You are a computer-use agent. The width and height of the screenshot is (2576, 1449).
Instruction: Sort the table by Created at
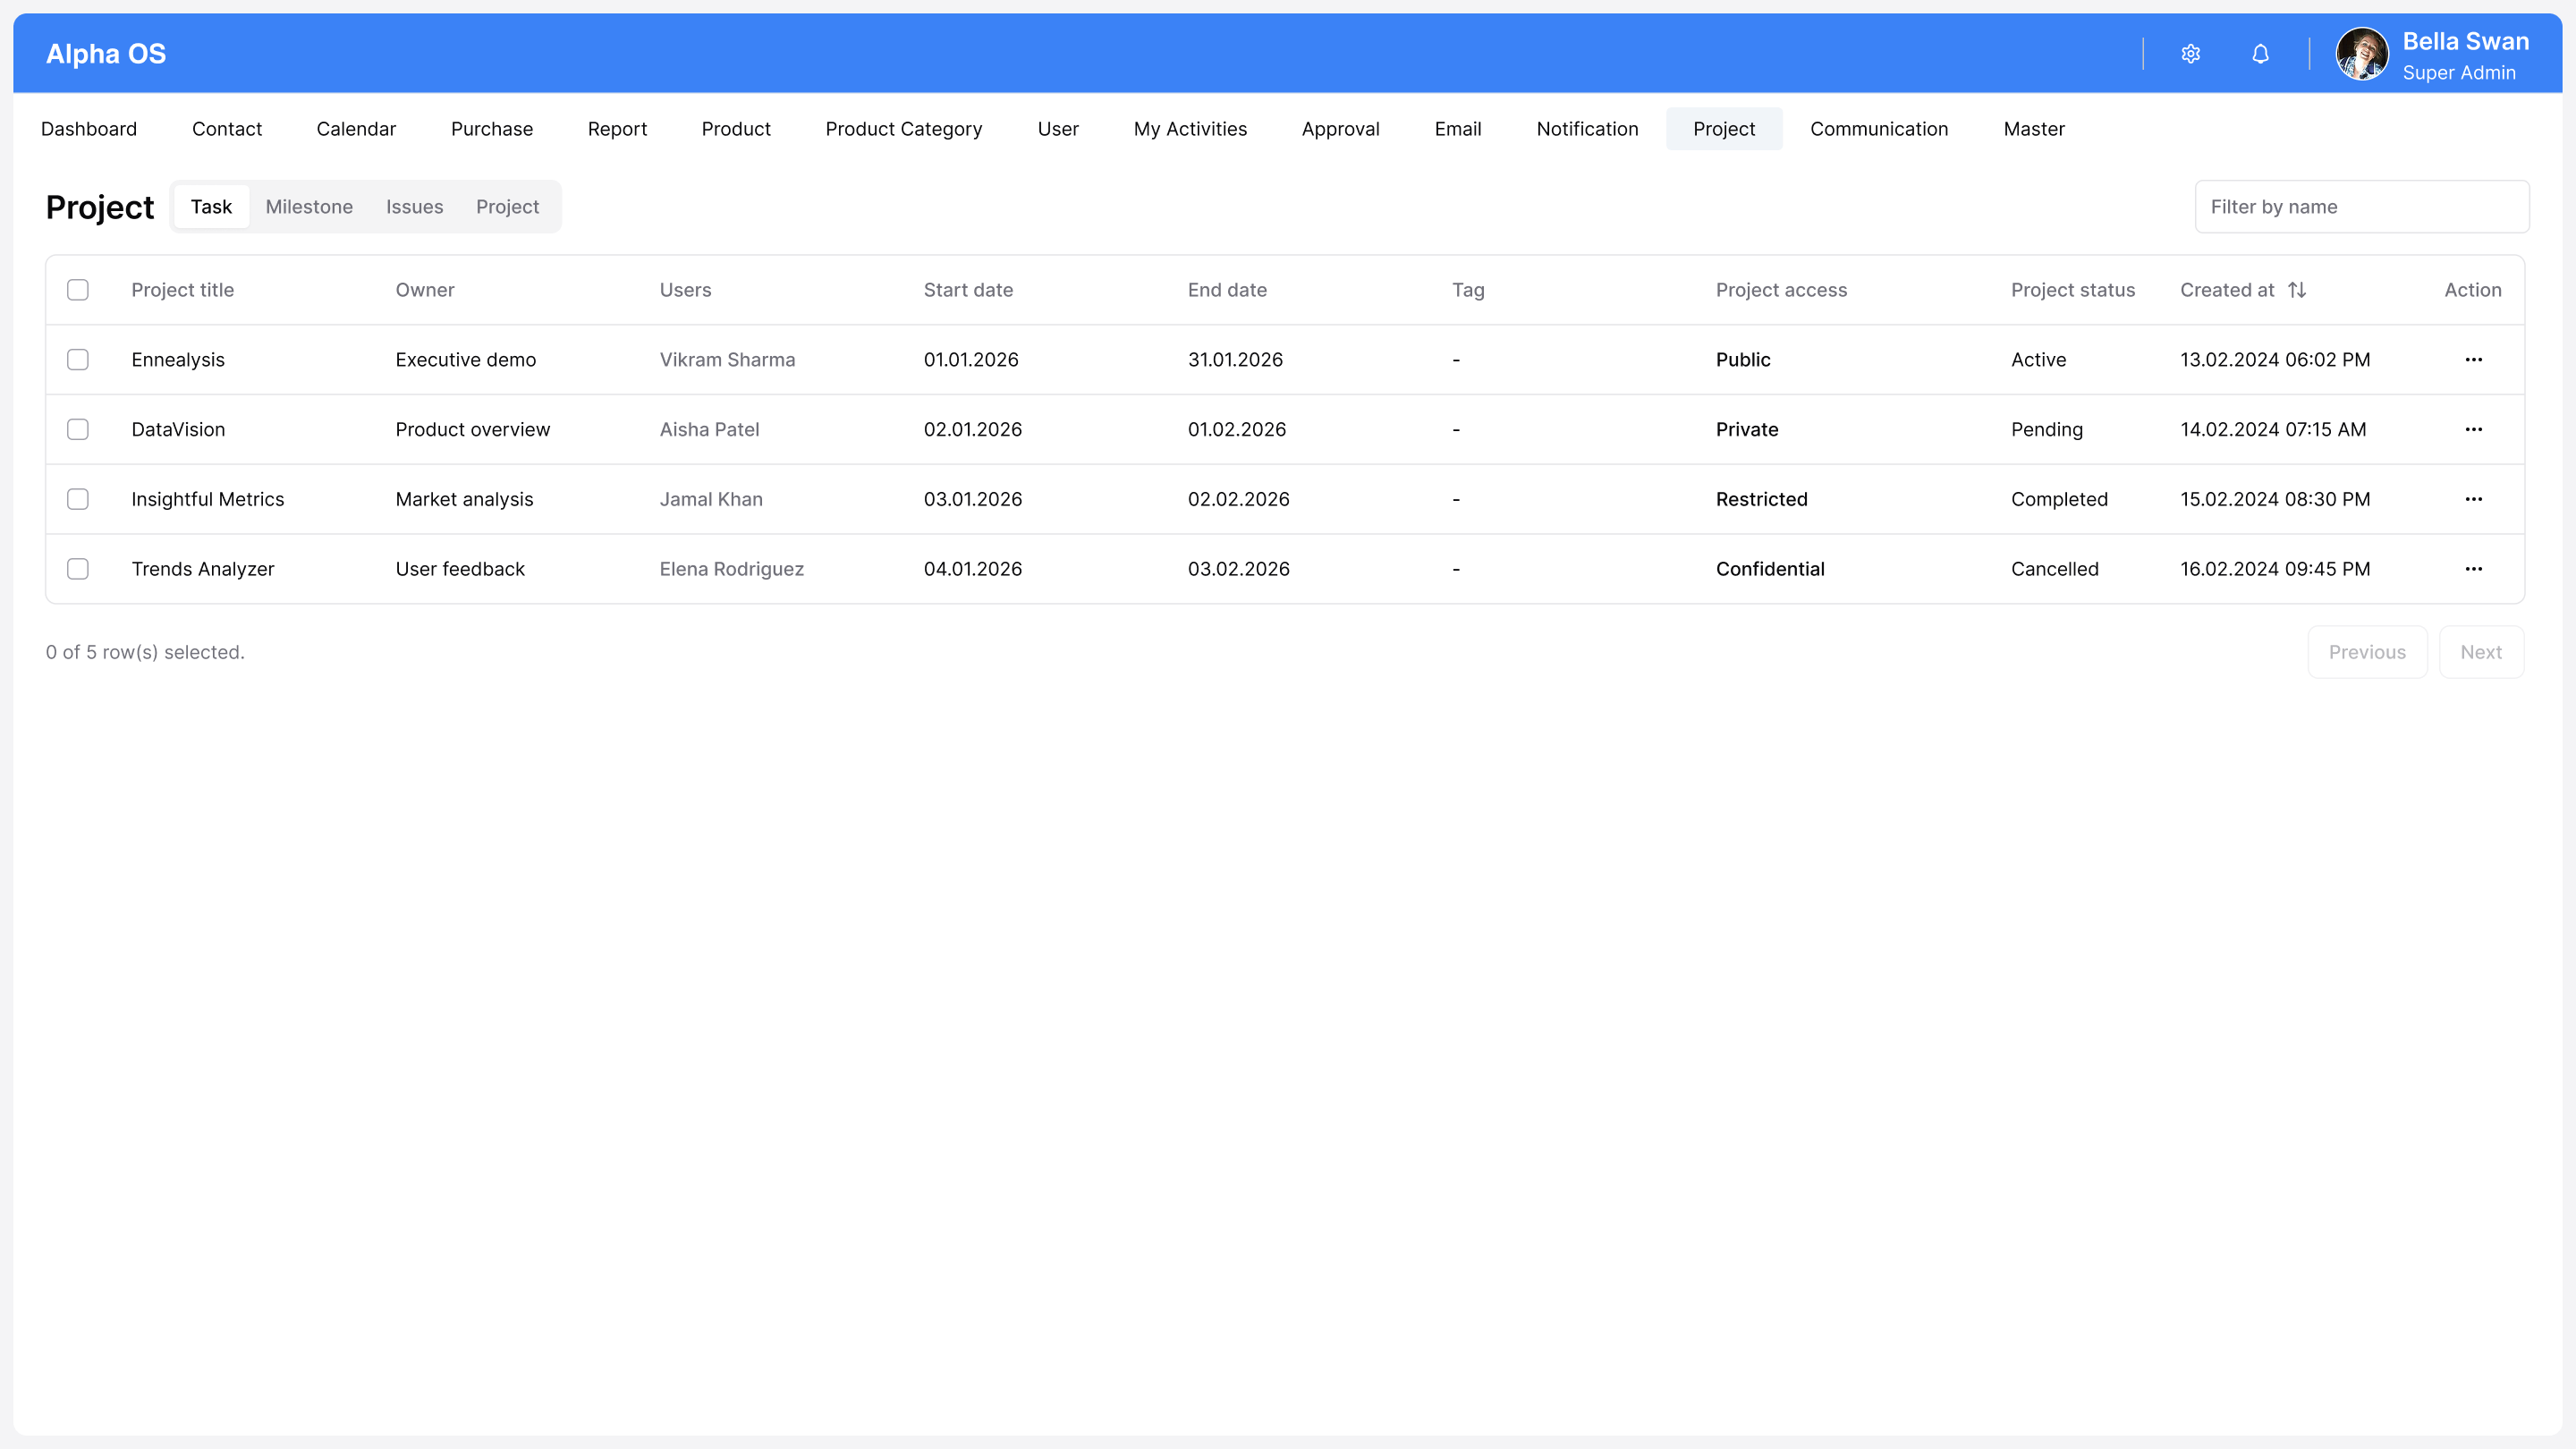pos(2296,290)
